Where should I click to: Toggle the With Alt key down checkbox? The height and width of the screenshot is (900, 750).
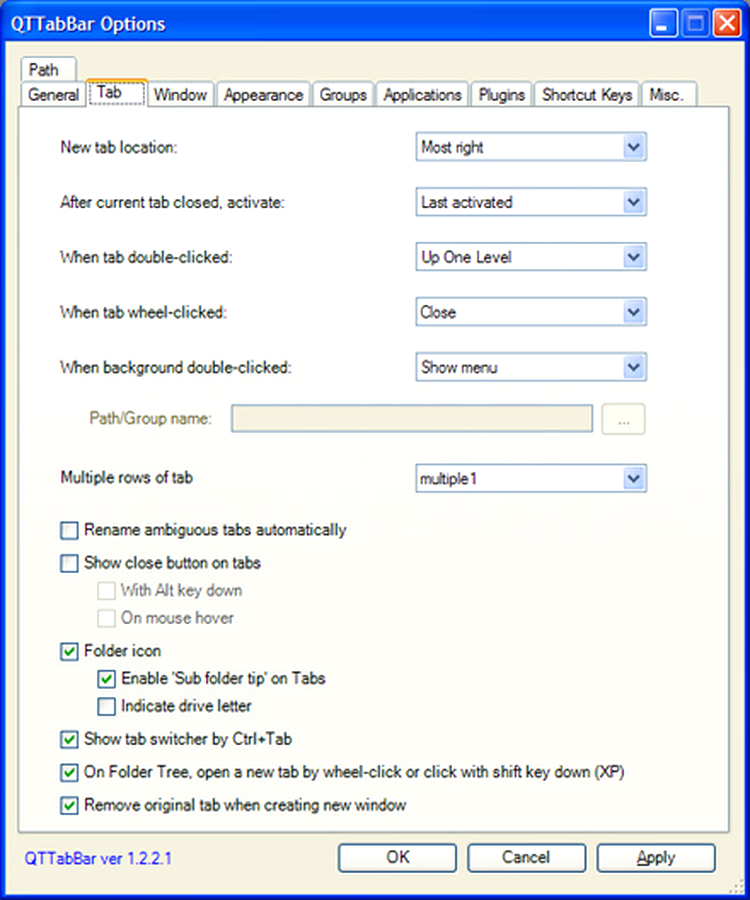coord(106,591)
